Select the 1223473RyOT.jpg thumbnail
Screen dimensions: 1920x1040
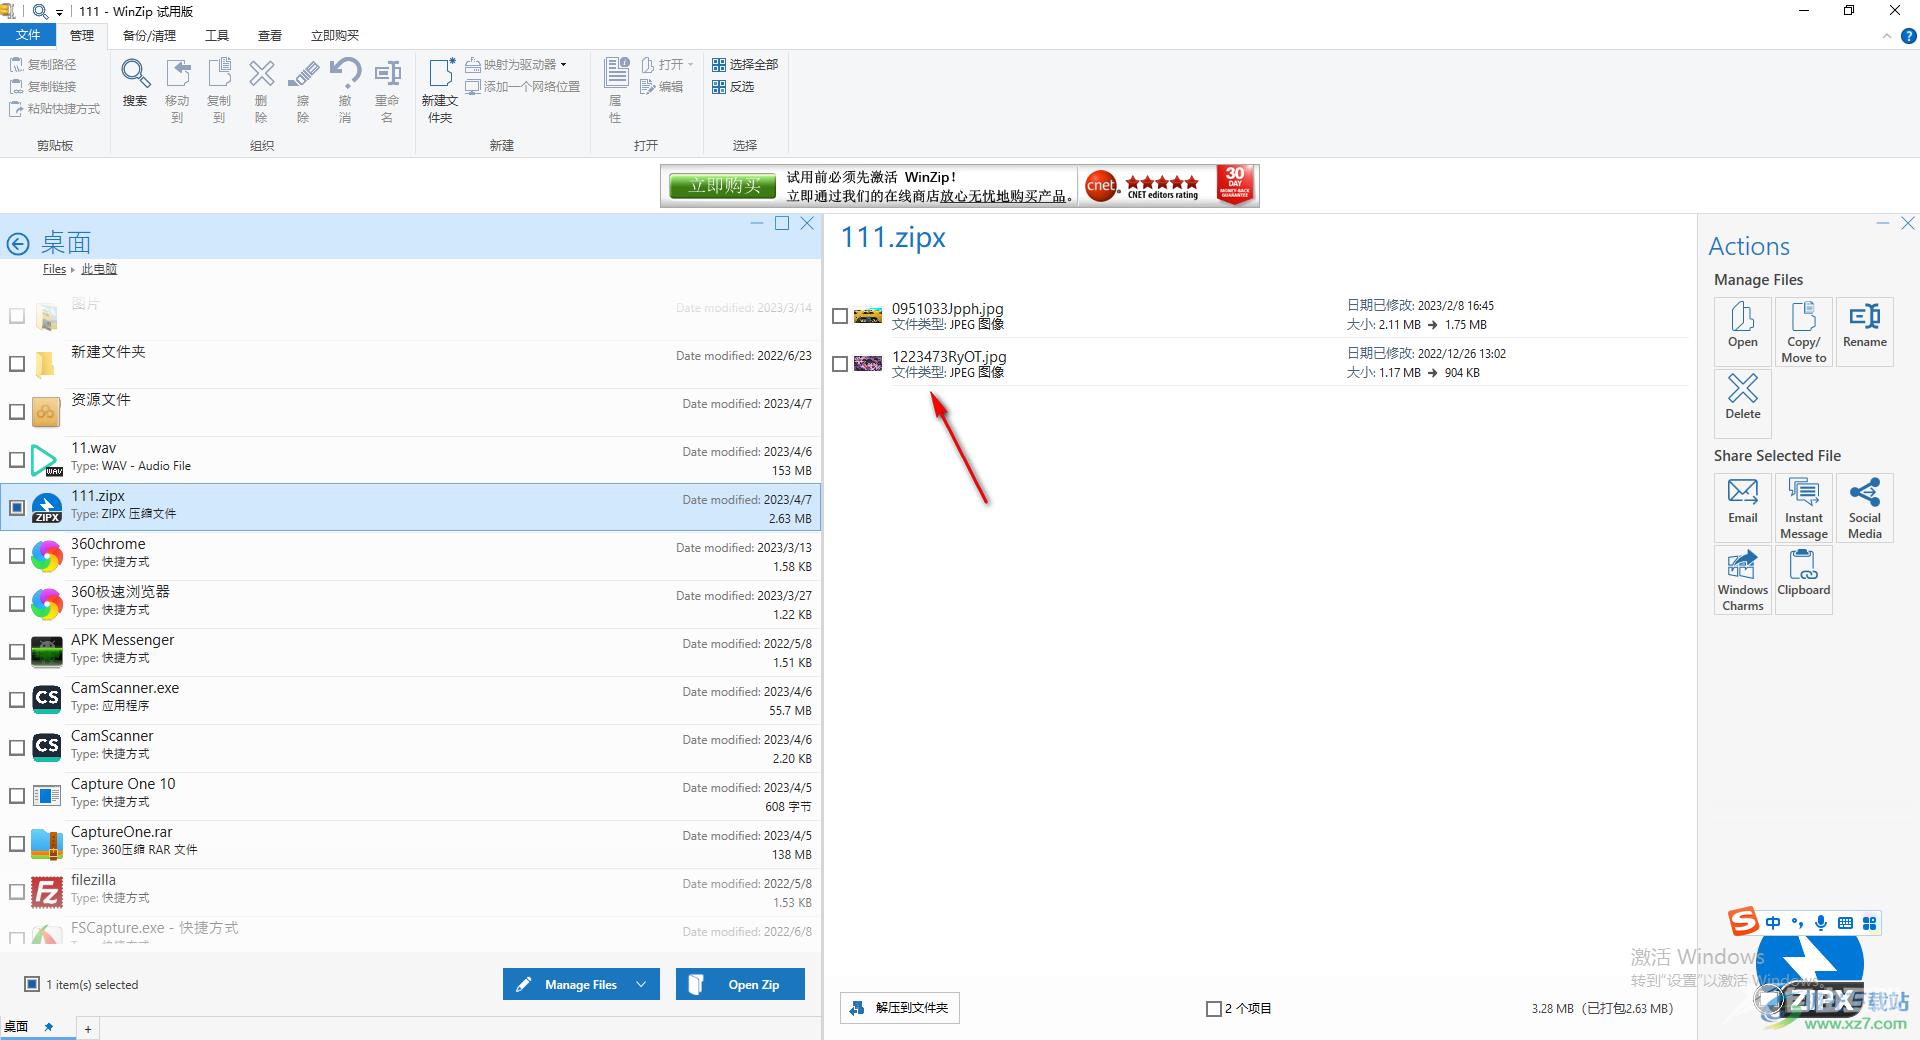click(x=868, y=364)
